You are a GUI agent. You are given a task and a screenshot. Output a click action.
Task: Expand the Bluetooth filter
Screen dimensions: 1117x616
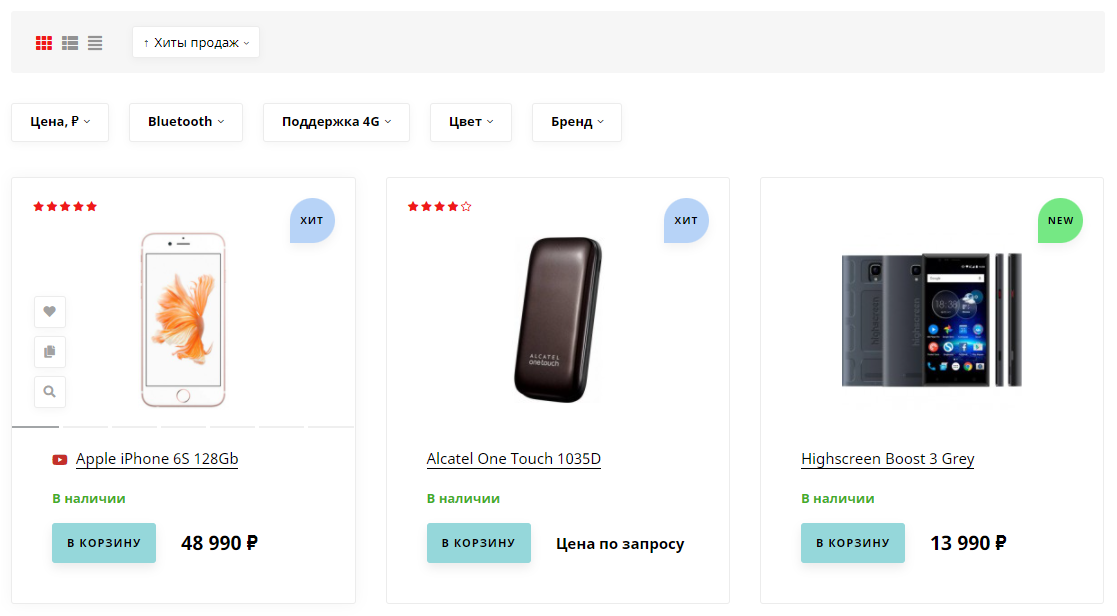[x=186, y=122]
